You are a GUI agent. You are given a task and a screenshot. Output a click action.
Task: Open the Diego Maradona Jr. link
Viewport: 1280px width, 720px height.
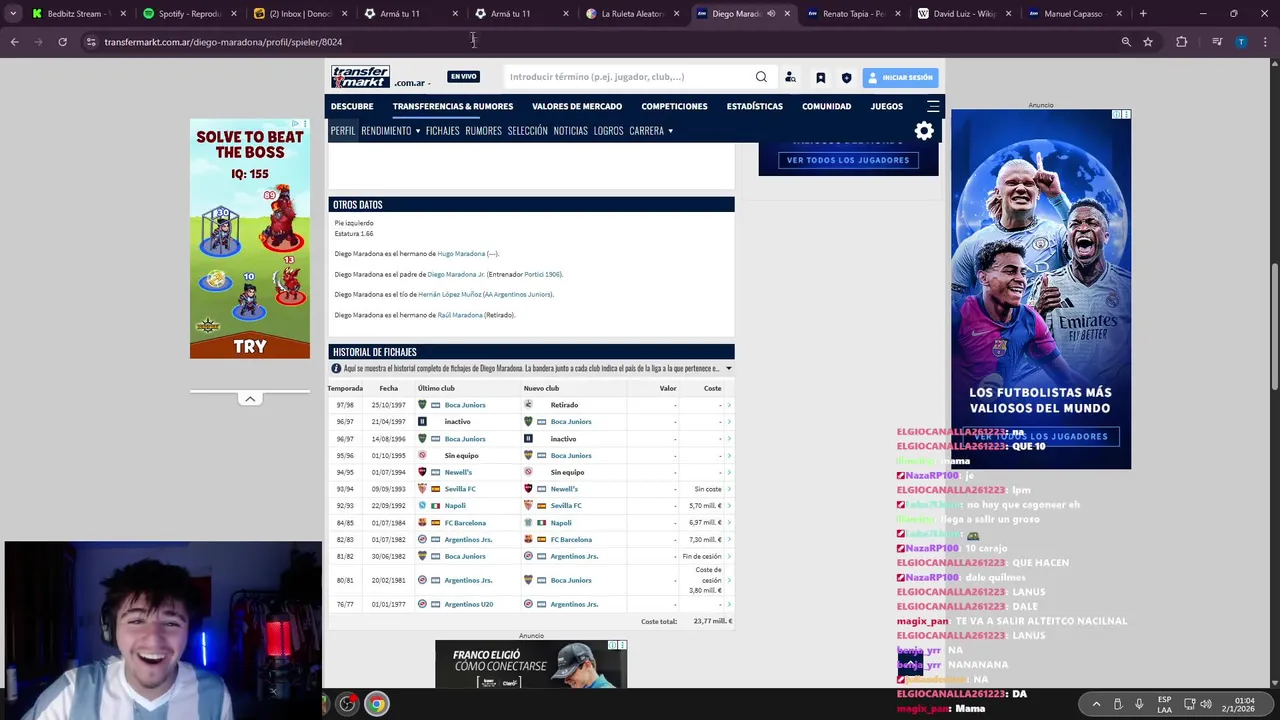pyautogui.click(x=456, y=274)
